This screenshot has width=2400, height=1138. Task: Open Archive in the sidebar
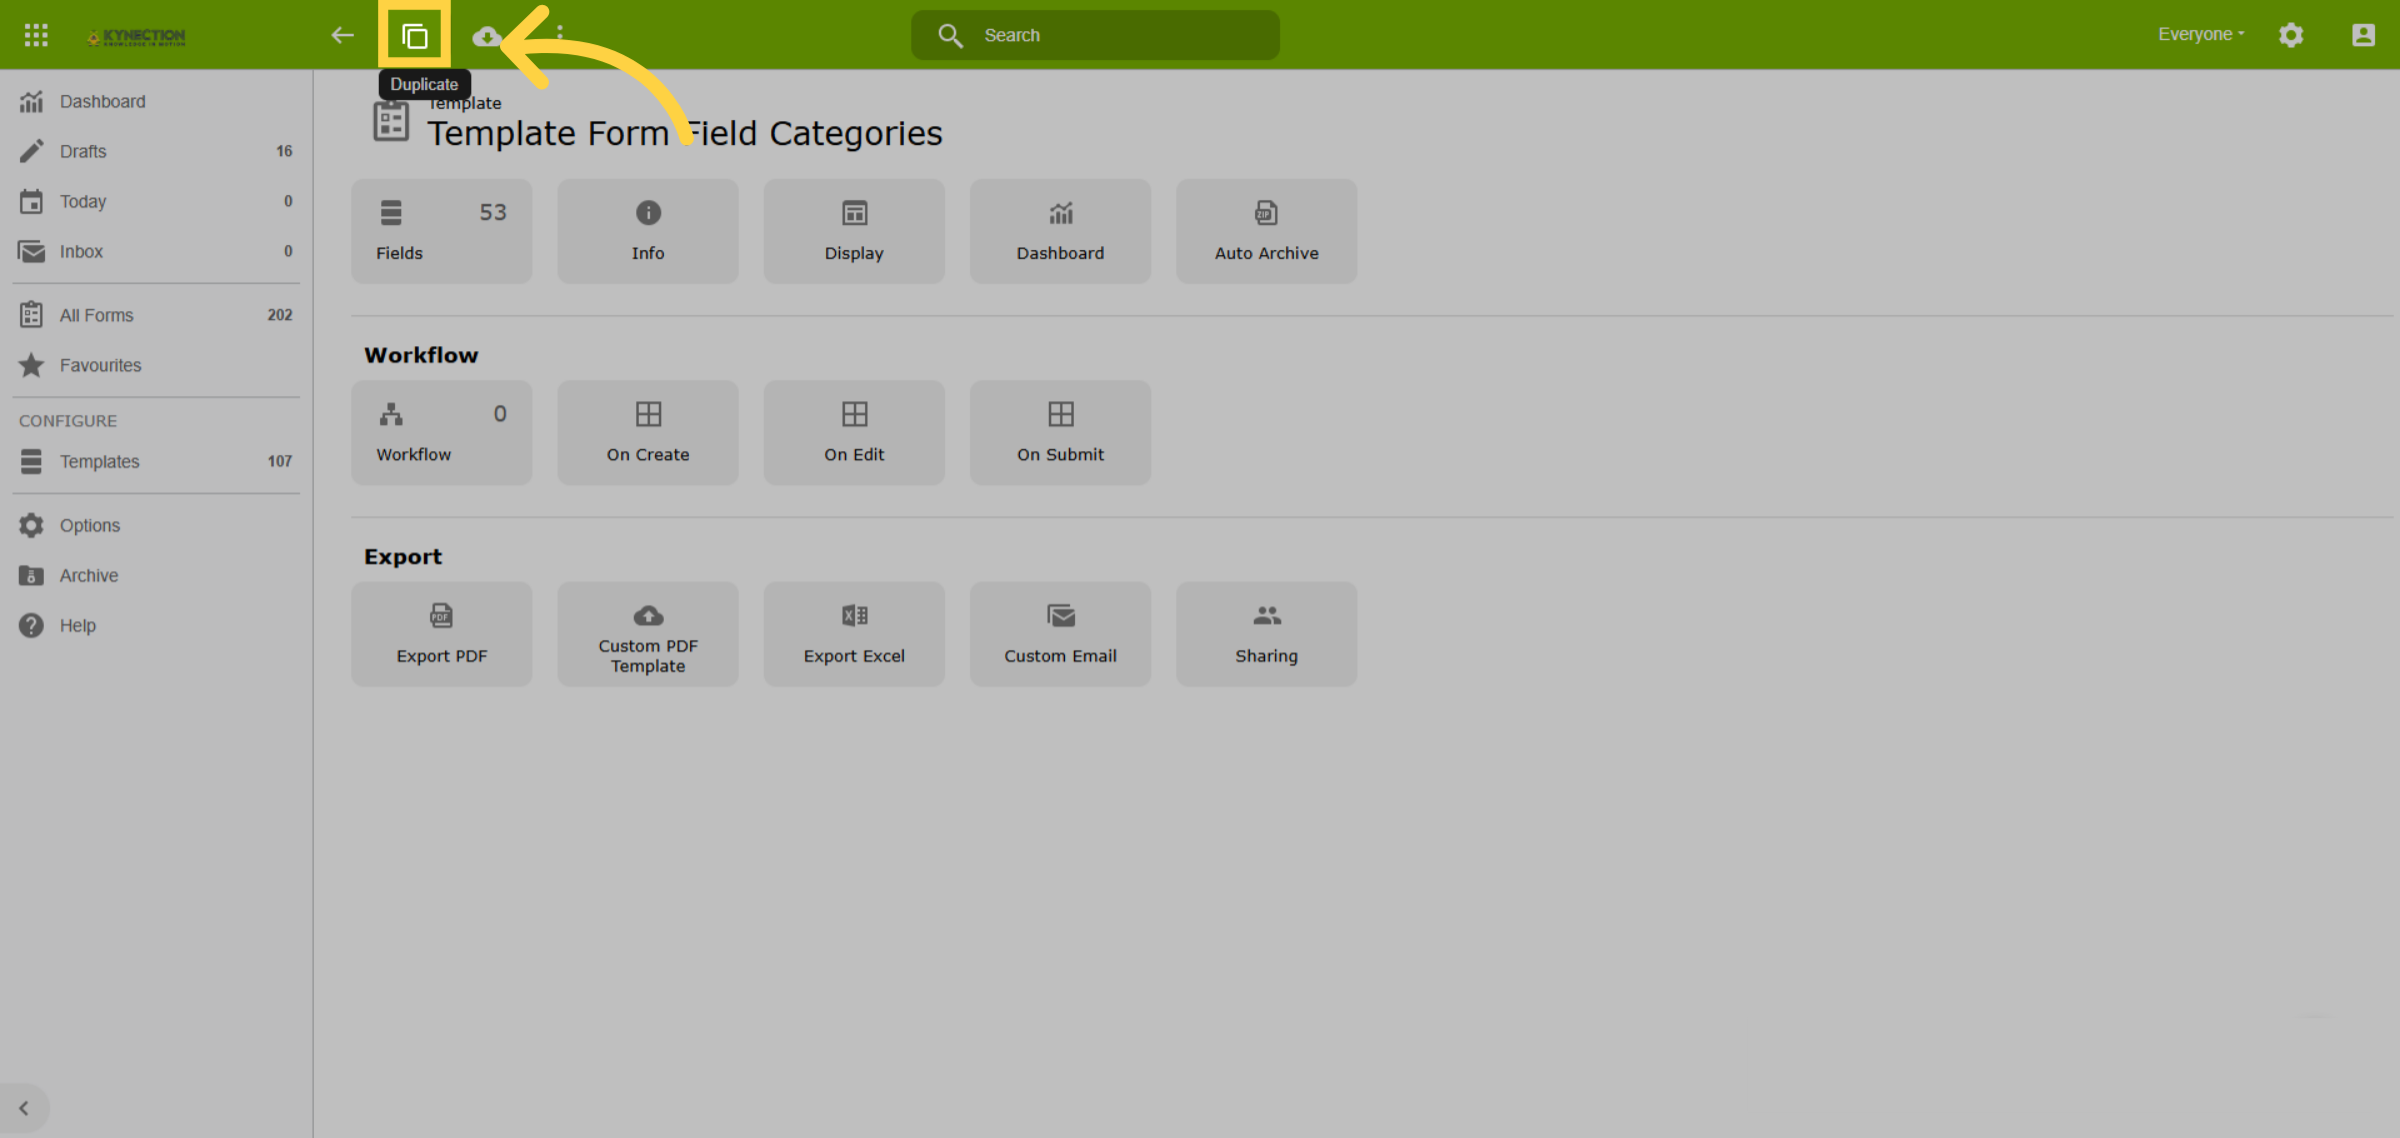point(156,575)
